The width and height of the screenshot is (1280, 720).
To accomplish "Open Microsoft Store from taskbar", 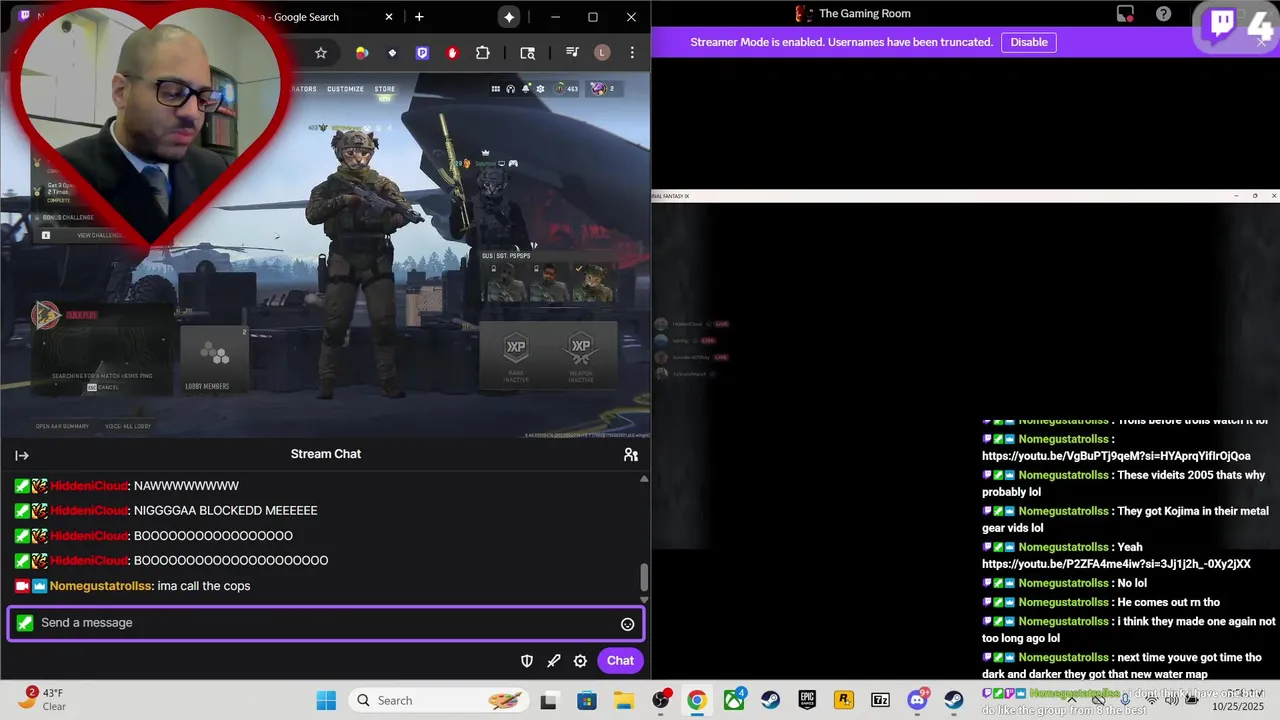I will click(x=586, y=700).
